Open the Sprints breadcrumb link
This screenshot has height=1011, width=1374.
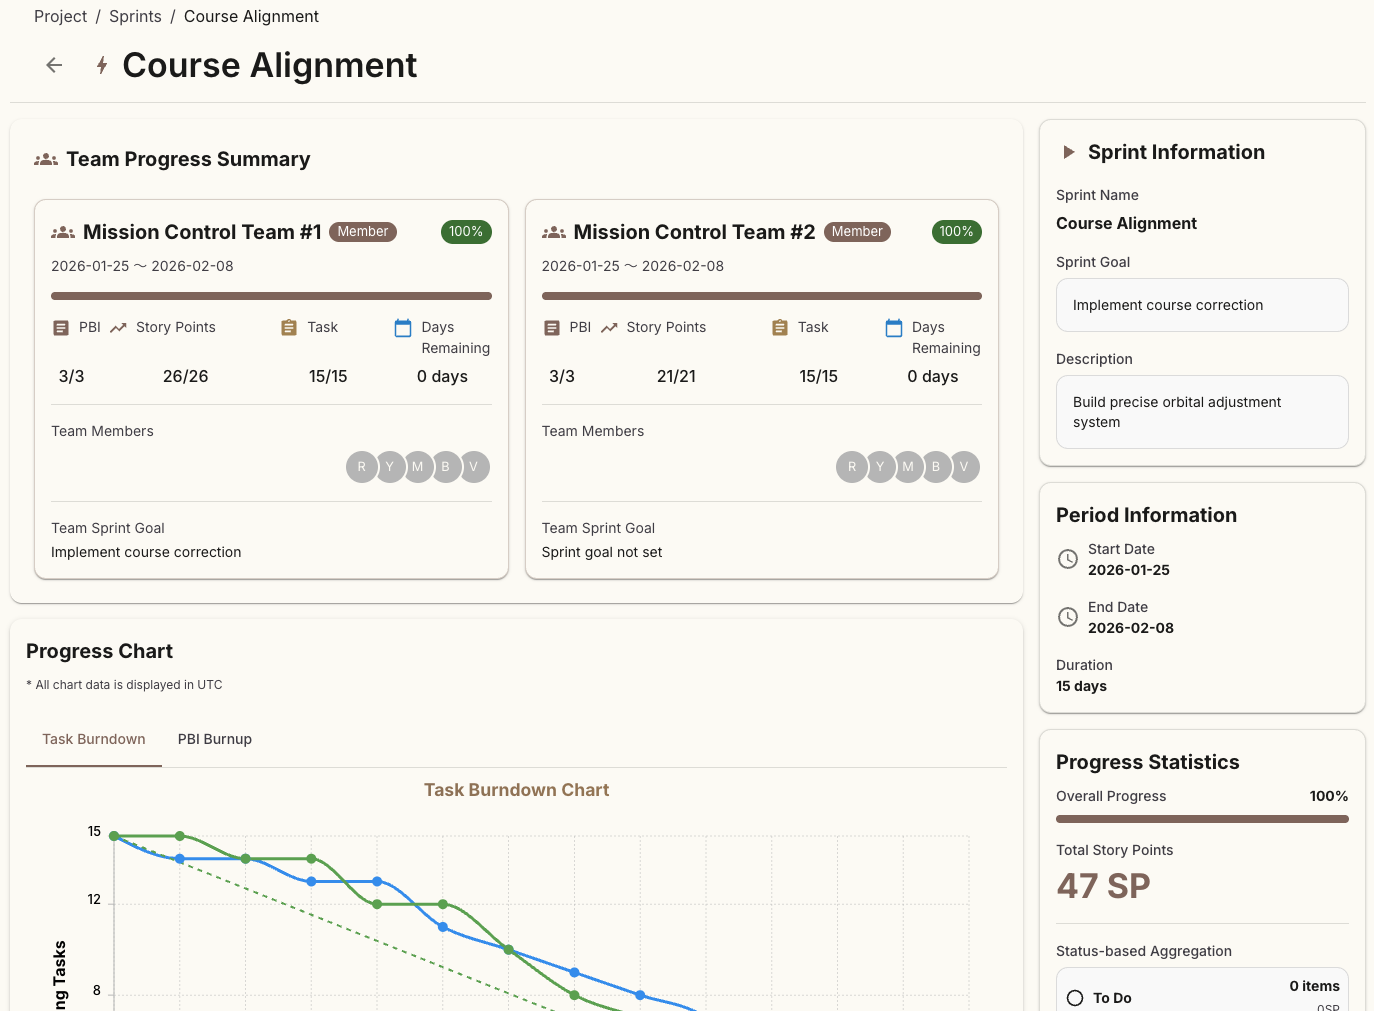pos(134,16)
